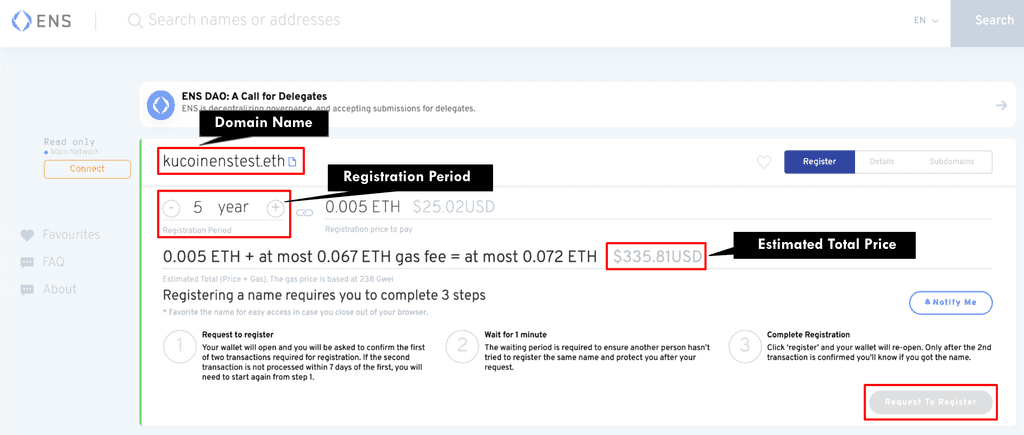
Task: Open the ENS DAO banner arrow
Action: [1001, 105]
